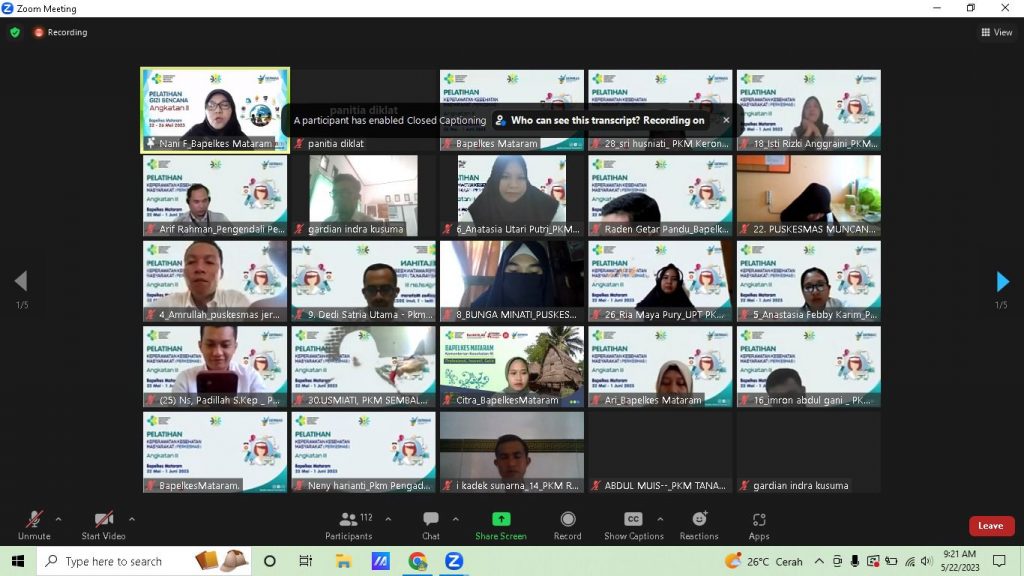
Task: Open Google Chrome from the taskbar
Action: pos(417,561)
